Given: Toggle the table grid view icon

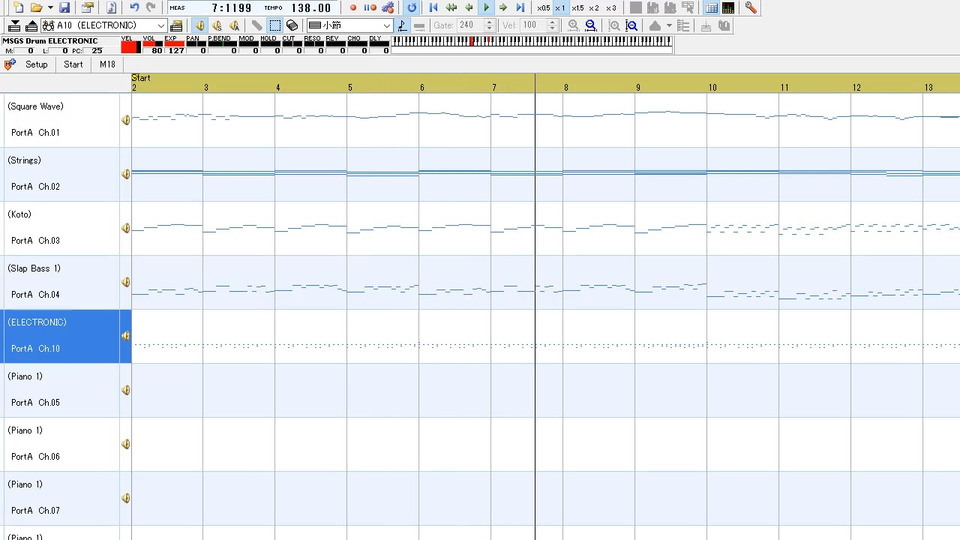Looking at the screenshot, I should (x=711, y=8).
